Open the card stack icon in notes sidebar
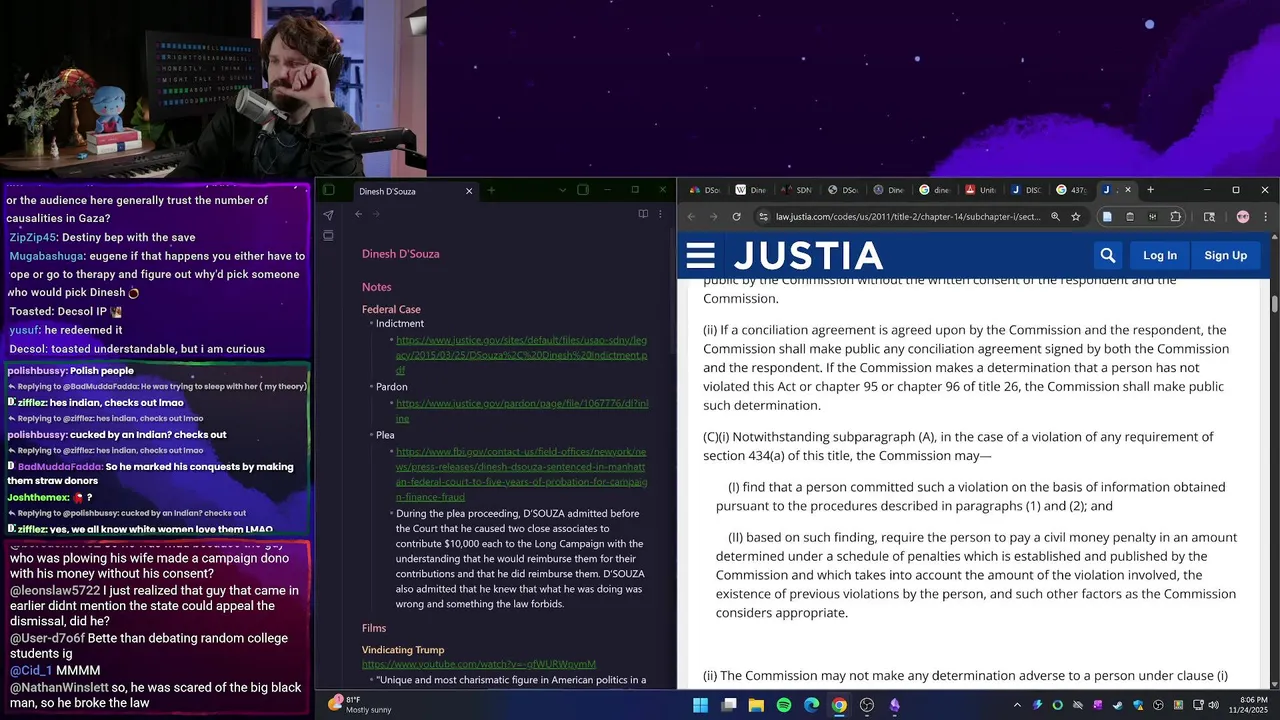This screenshot has height=720, width=1280. [x=328, y=236]
